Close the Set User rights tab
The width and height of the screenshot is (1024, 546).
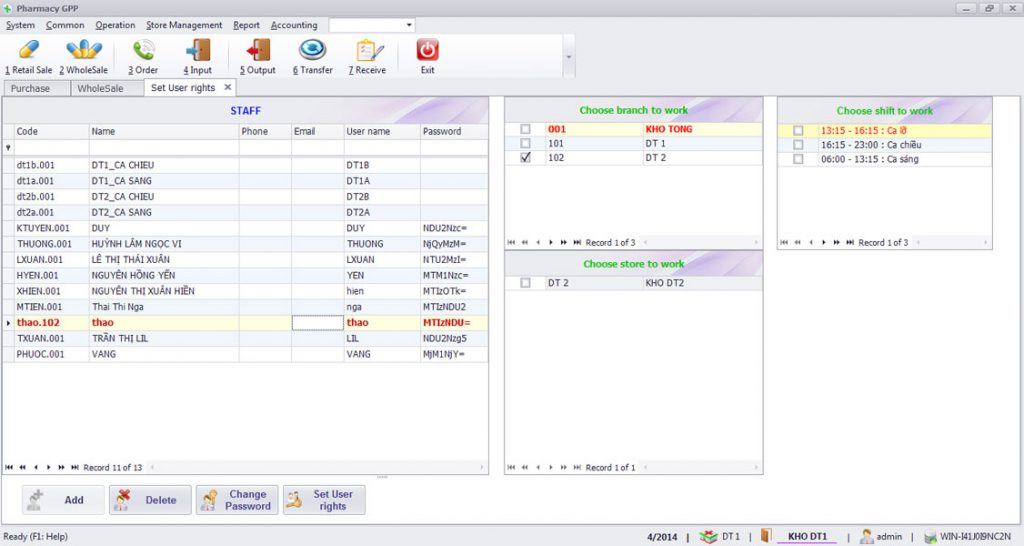pyautogui.click(x=228, y=87)
